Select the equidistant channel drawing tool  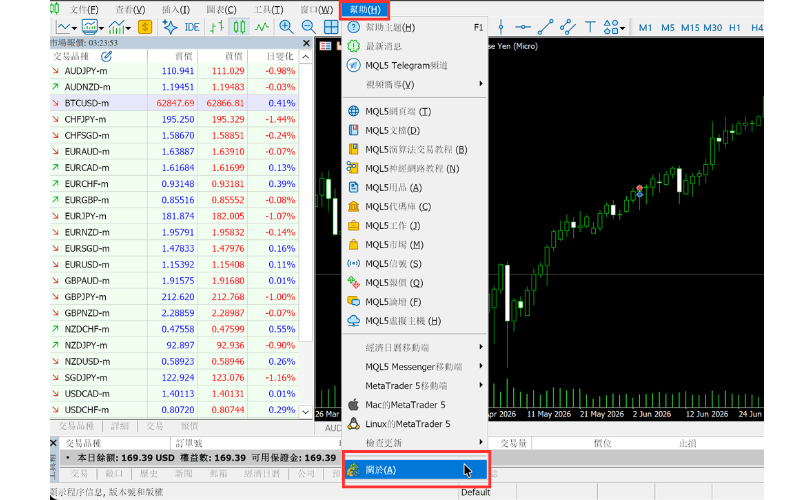tap(567, 27)
